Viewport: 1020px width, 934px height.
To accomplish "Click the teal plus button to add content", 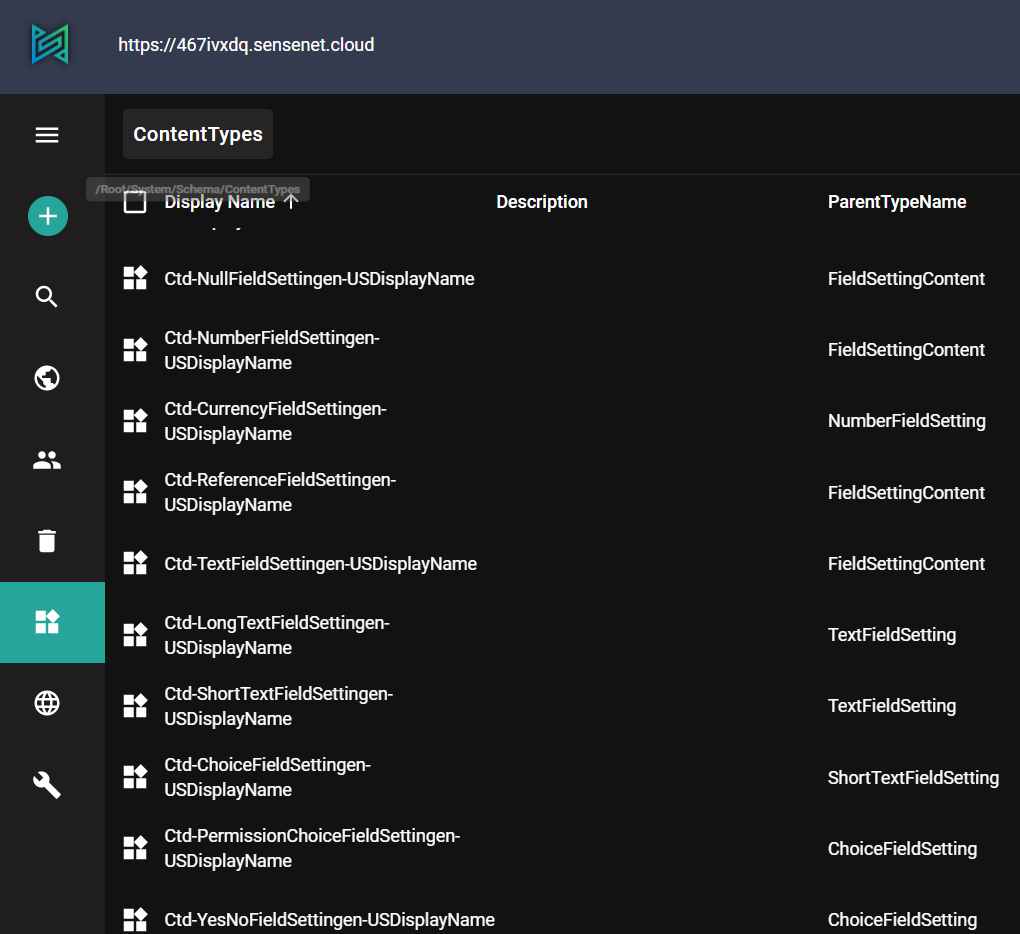I will point(47,215).
